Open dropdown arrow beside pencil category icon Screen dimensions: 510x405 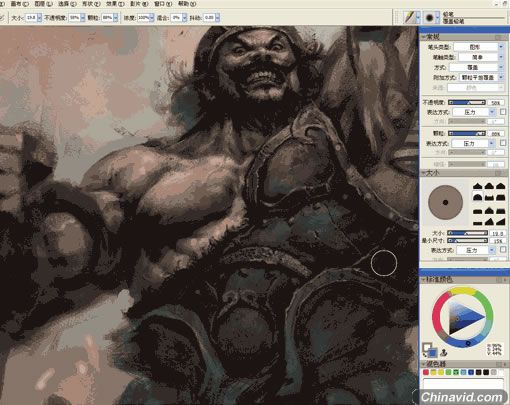(x=418, y=18)
